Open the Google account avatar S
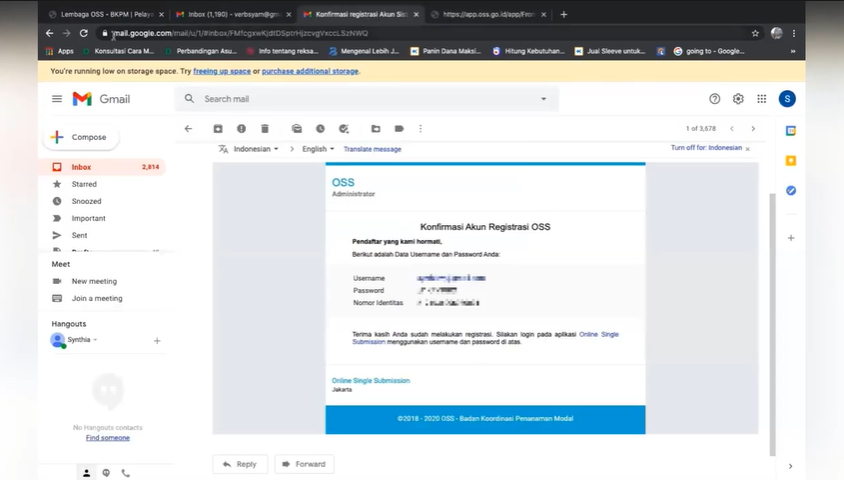 click(x=787, y=99)
